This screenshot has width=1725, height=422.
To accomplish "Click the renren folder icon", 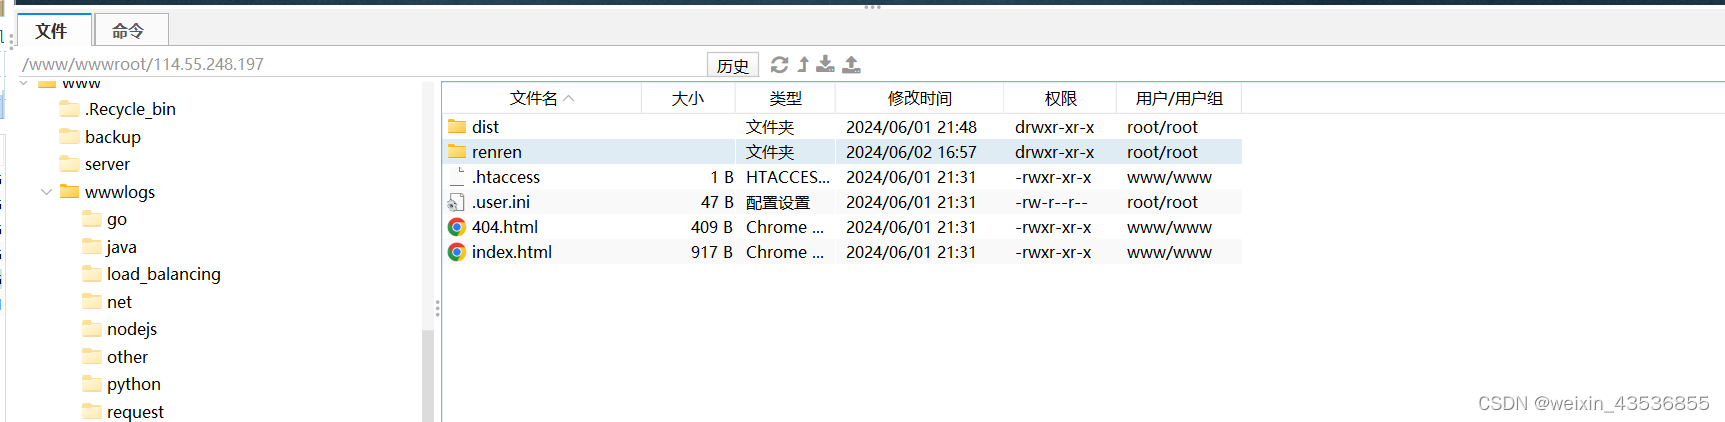I will coord(457,152).
